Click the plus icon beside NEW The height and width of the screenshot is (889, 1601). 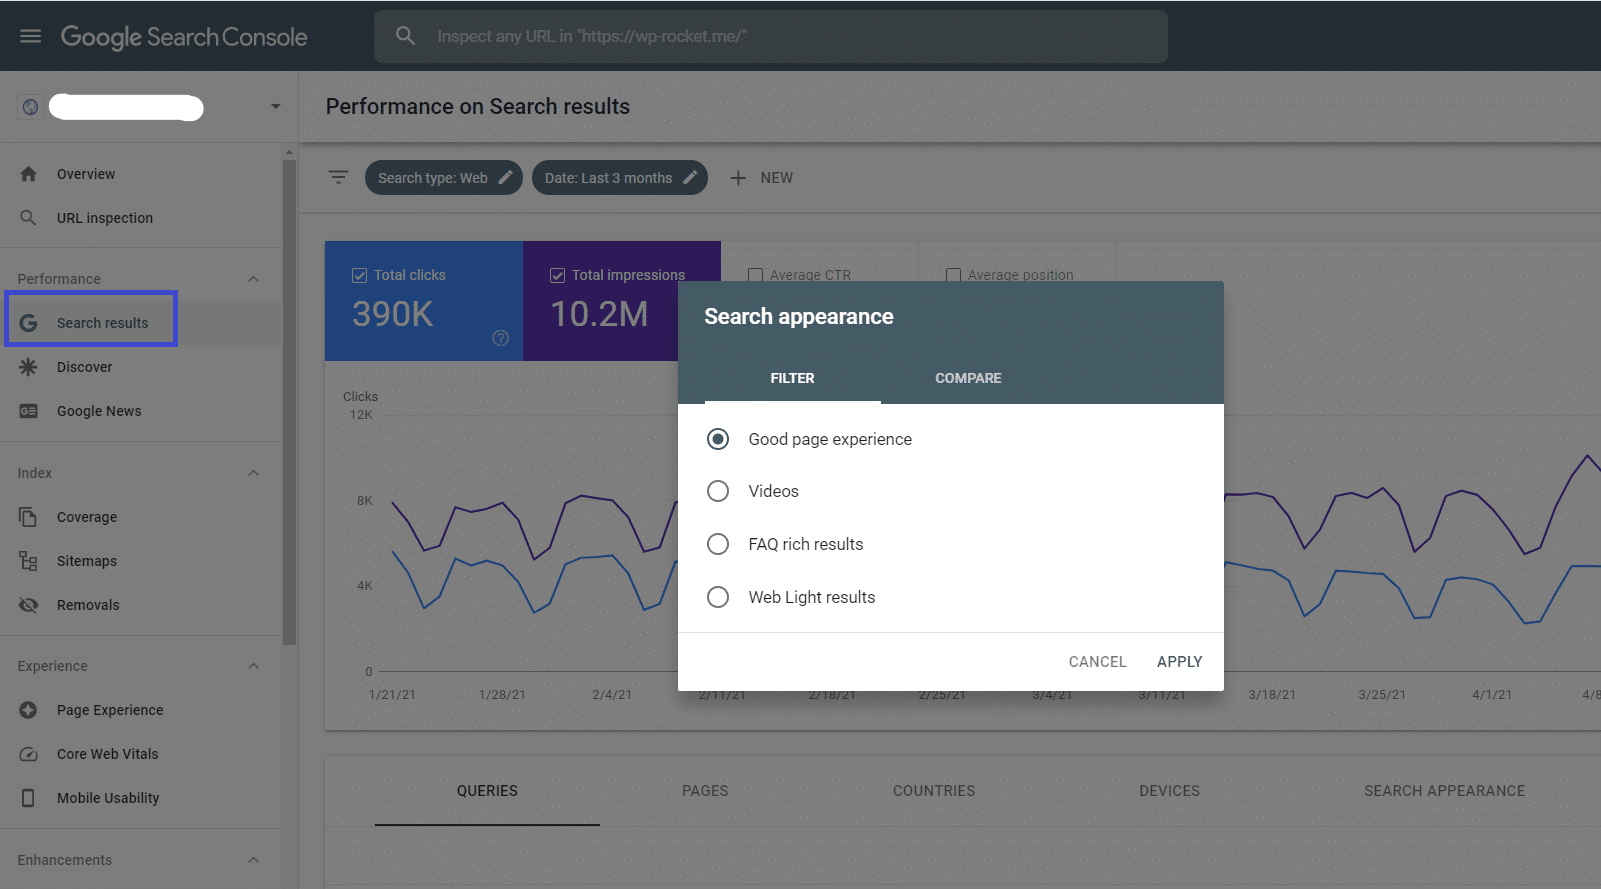738,178
